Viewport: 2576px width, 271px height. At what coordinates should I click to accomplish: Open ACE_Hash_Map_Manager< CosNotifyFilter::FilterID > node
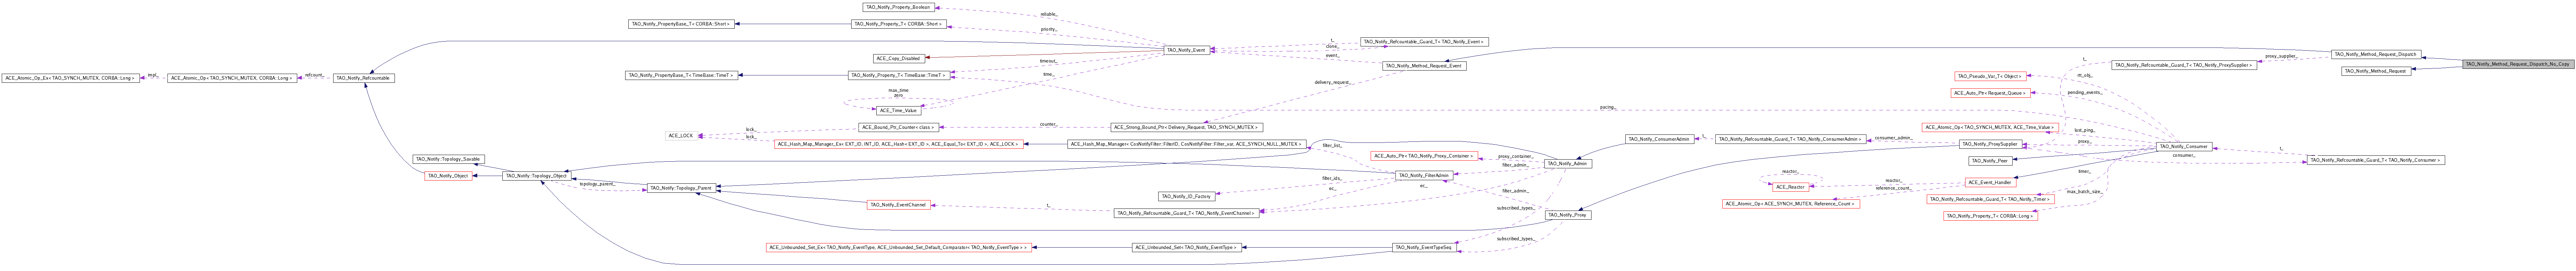1186,144
